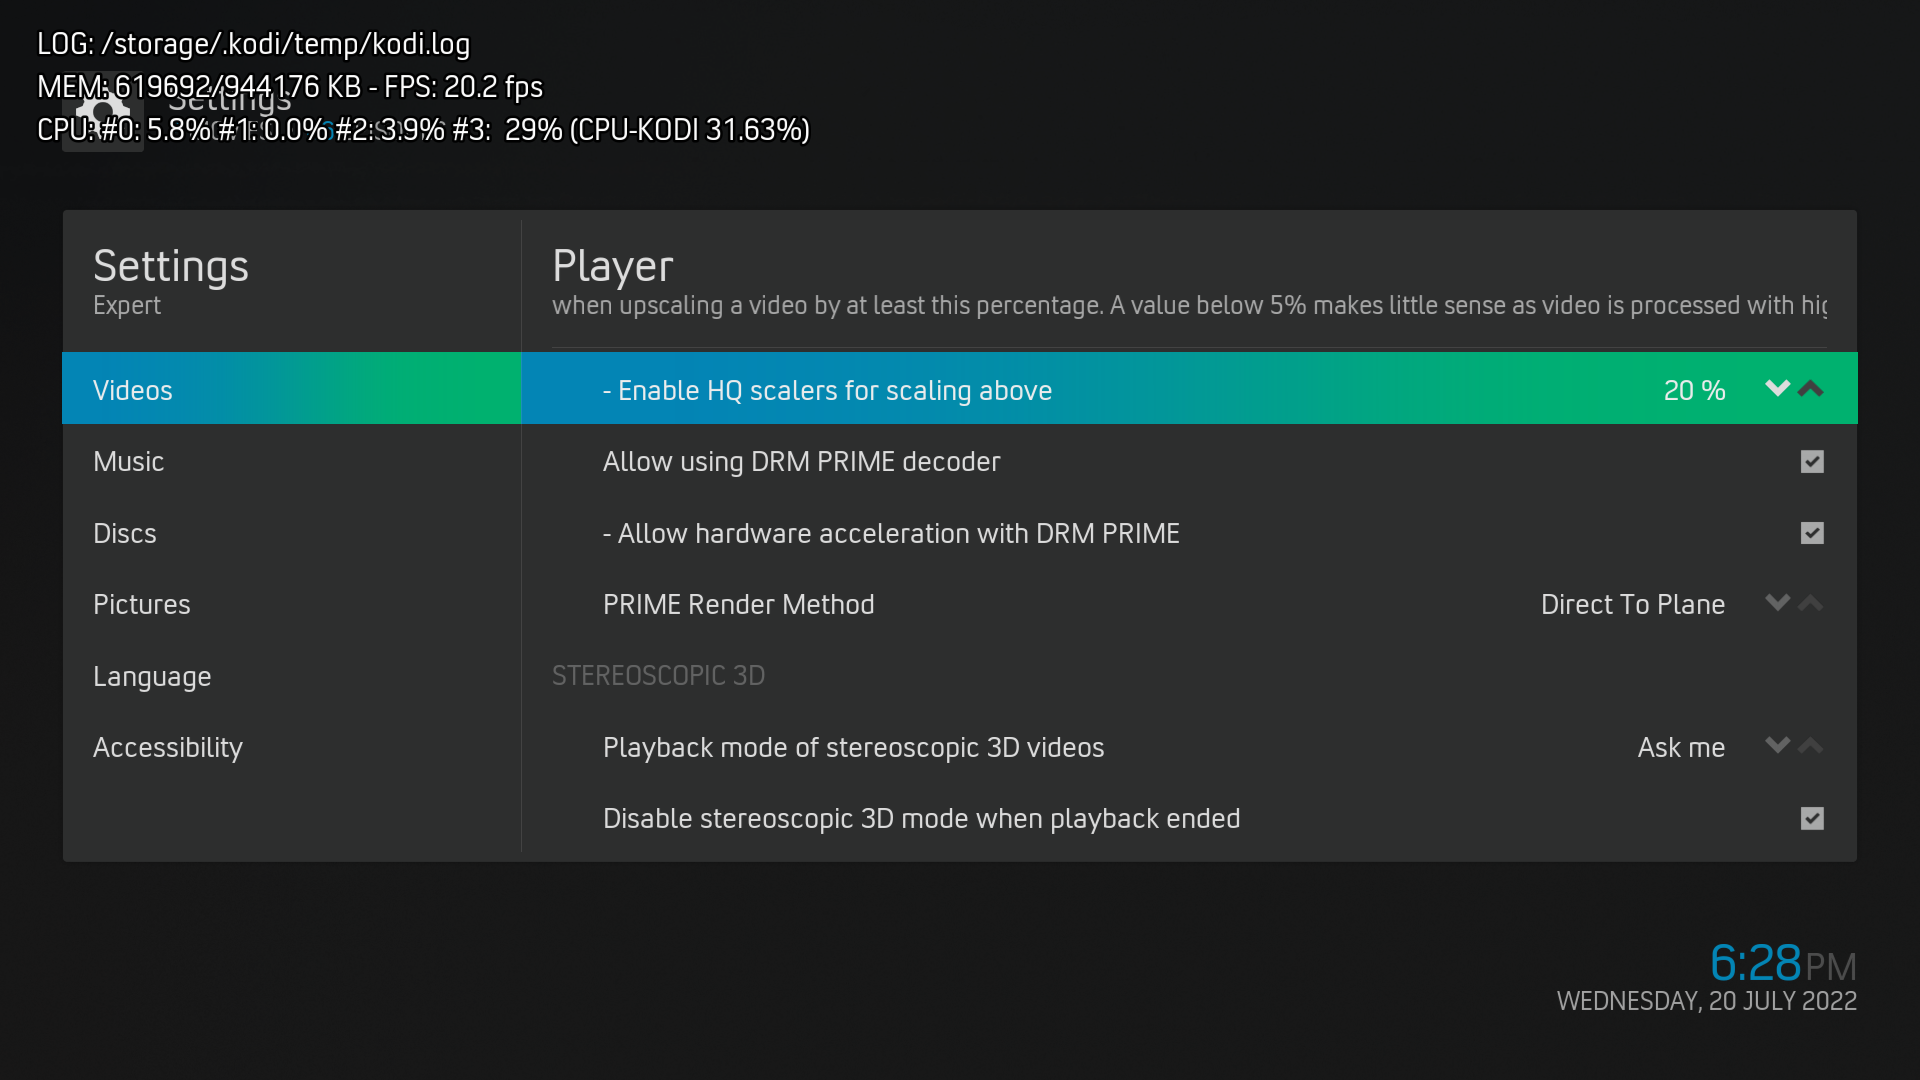1920x1080 pixels.
Task: Decrease HQ scalers percentage with down arrow
Action: (x=1777, y=389)
